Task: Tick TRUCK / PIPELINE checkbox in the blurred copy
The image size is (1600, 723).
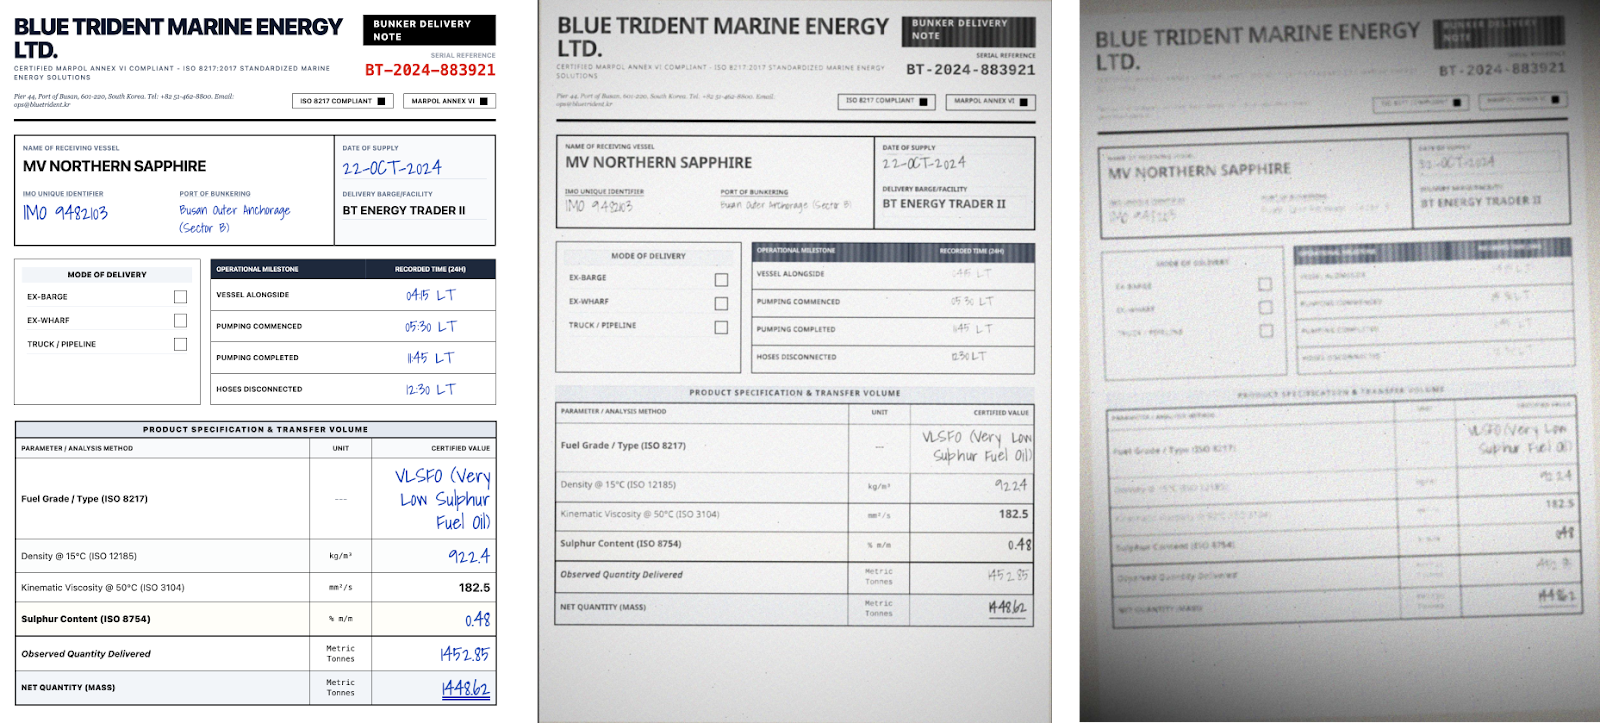Action: click(1266, 331)
